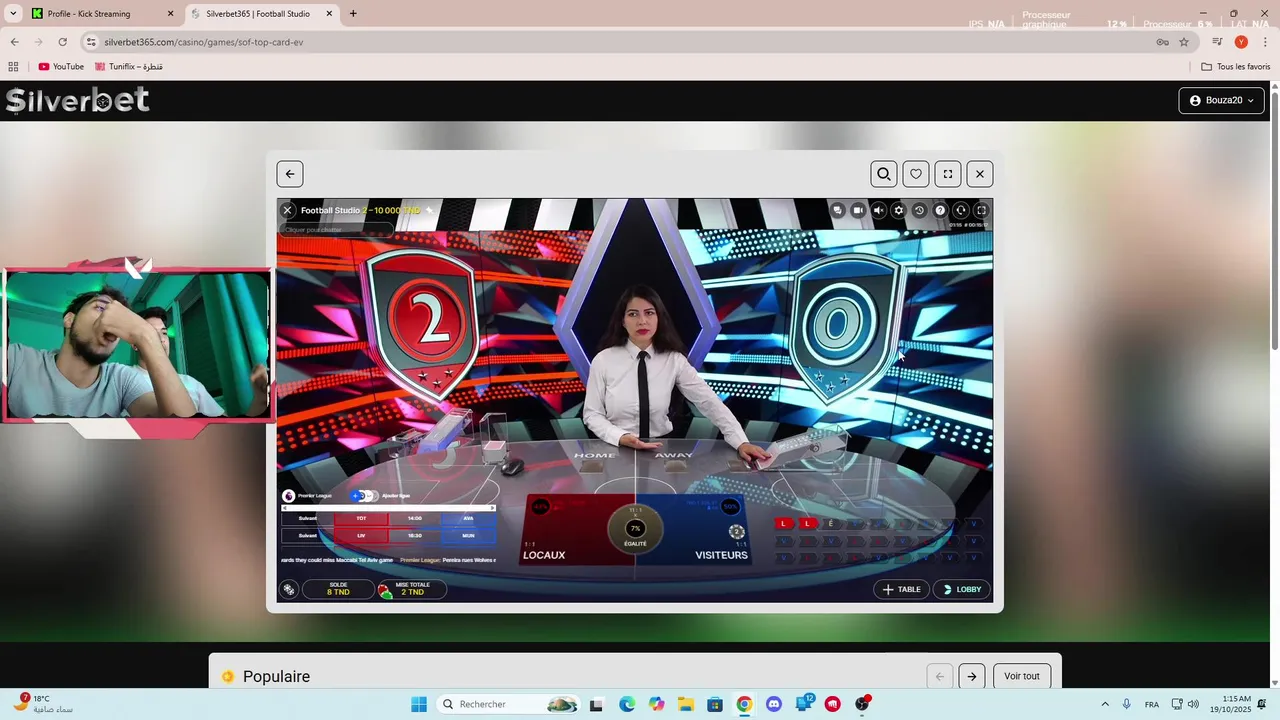Open the tab search dropdown arrow

pyautogui.click(x=13, y=14)
